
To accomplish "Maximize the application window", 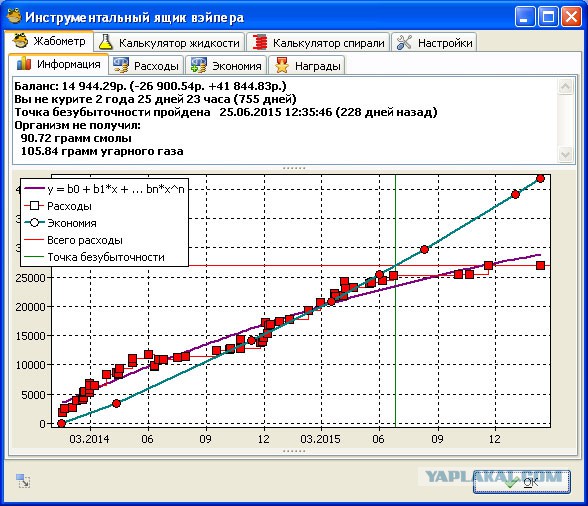I will coord(548,17).
